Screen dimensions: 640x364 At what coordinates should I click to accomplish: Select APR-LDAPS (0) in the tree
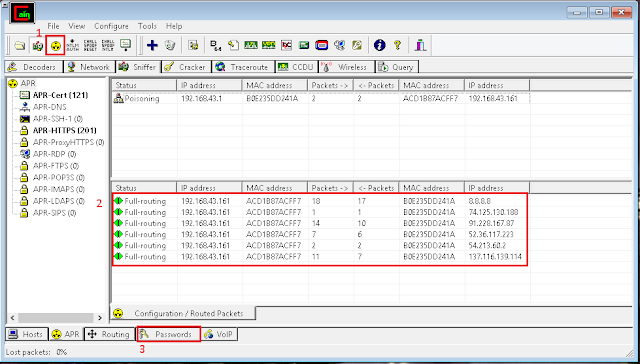[59, 201]
